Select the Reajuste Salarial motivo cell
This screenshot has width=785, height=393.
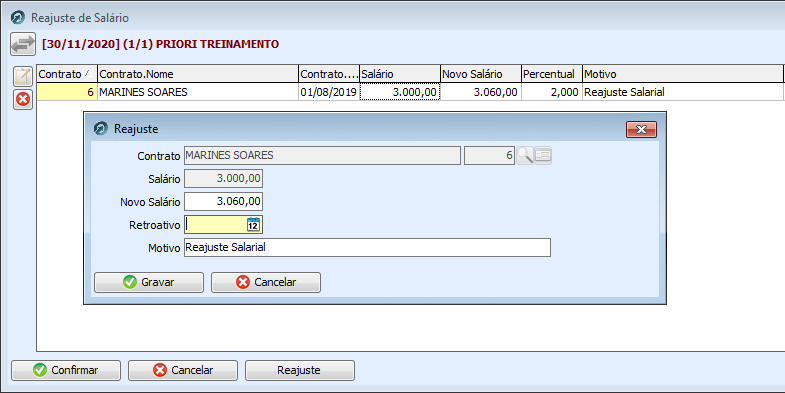click(x=683, y=92)
